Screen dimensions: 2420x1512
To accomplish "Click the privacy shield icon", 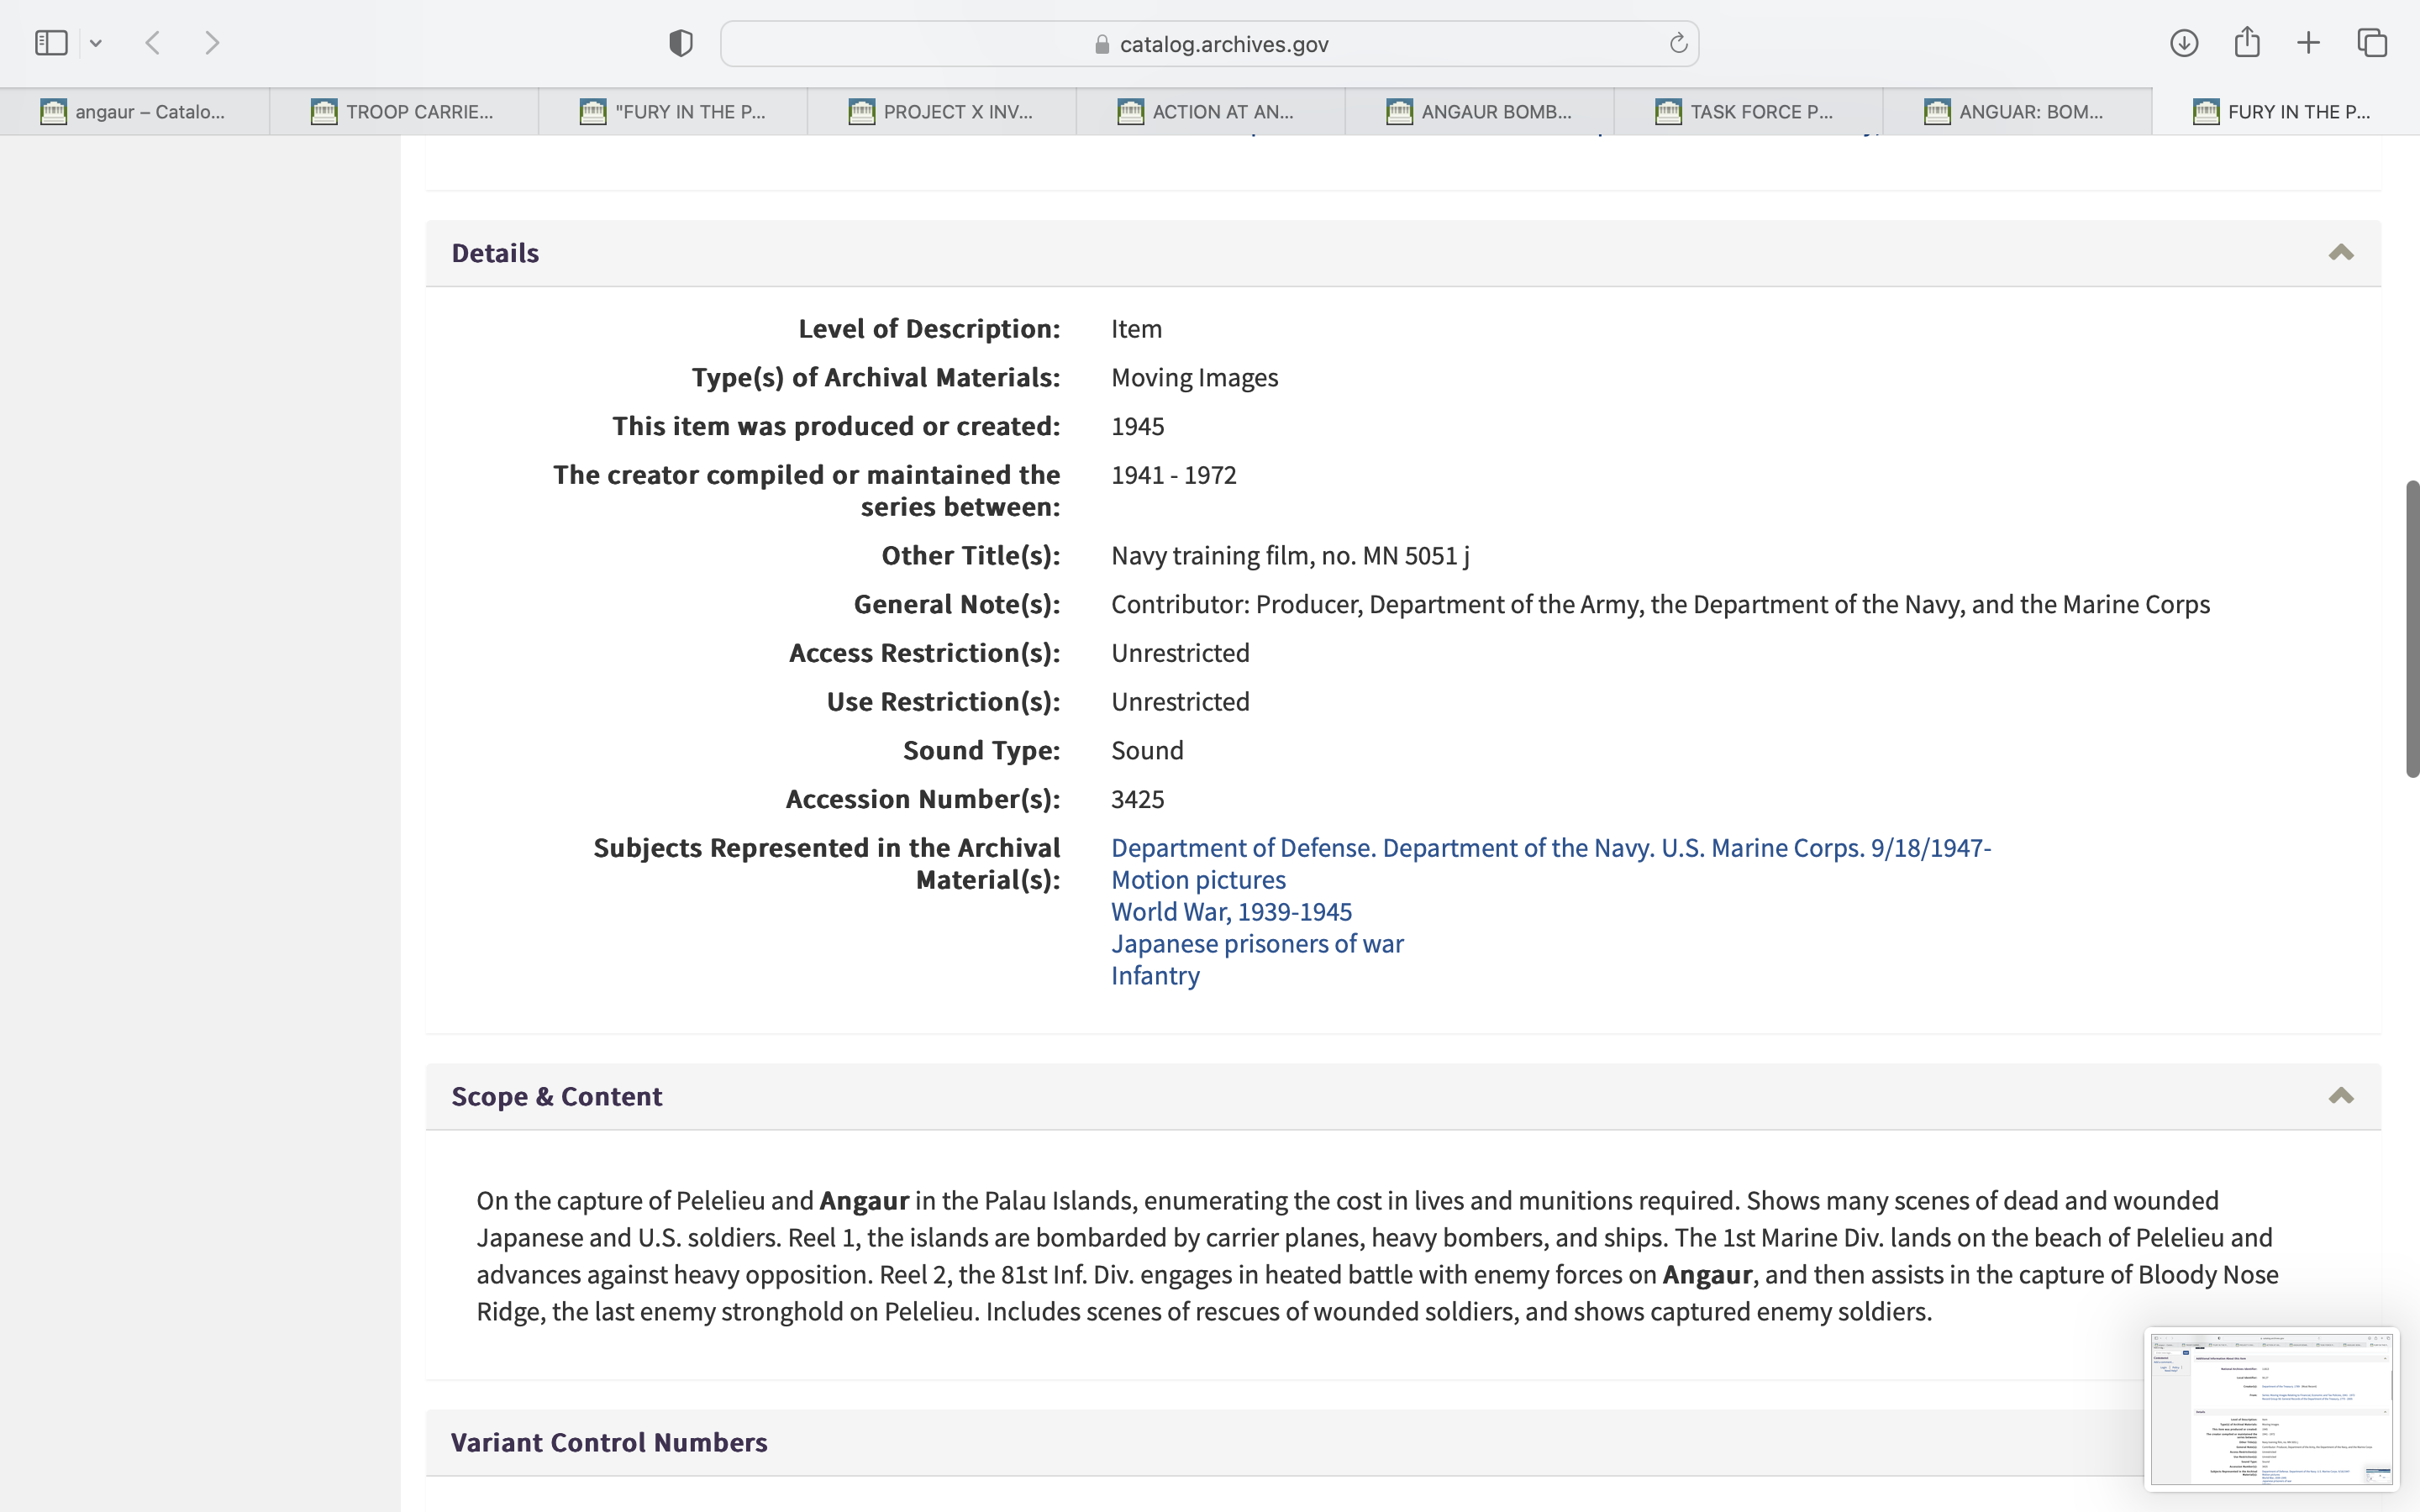I will [680, 43].
